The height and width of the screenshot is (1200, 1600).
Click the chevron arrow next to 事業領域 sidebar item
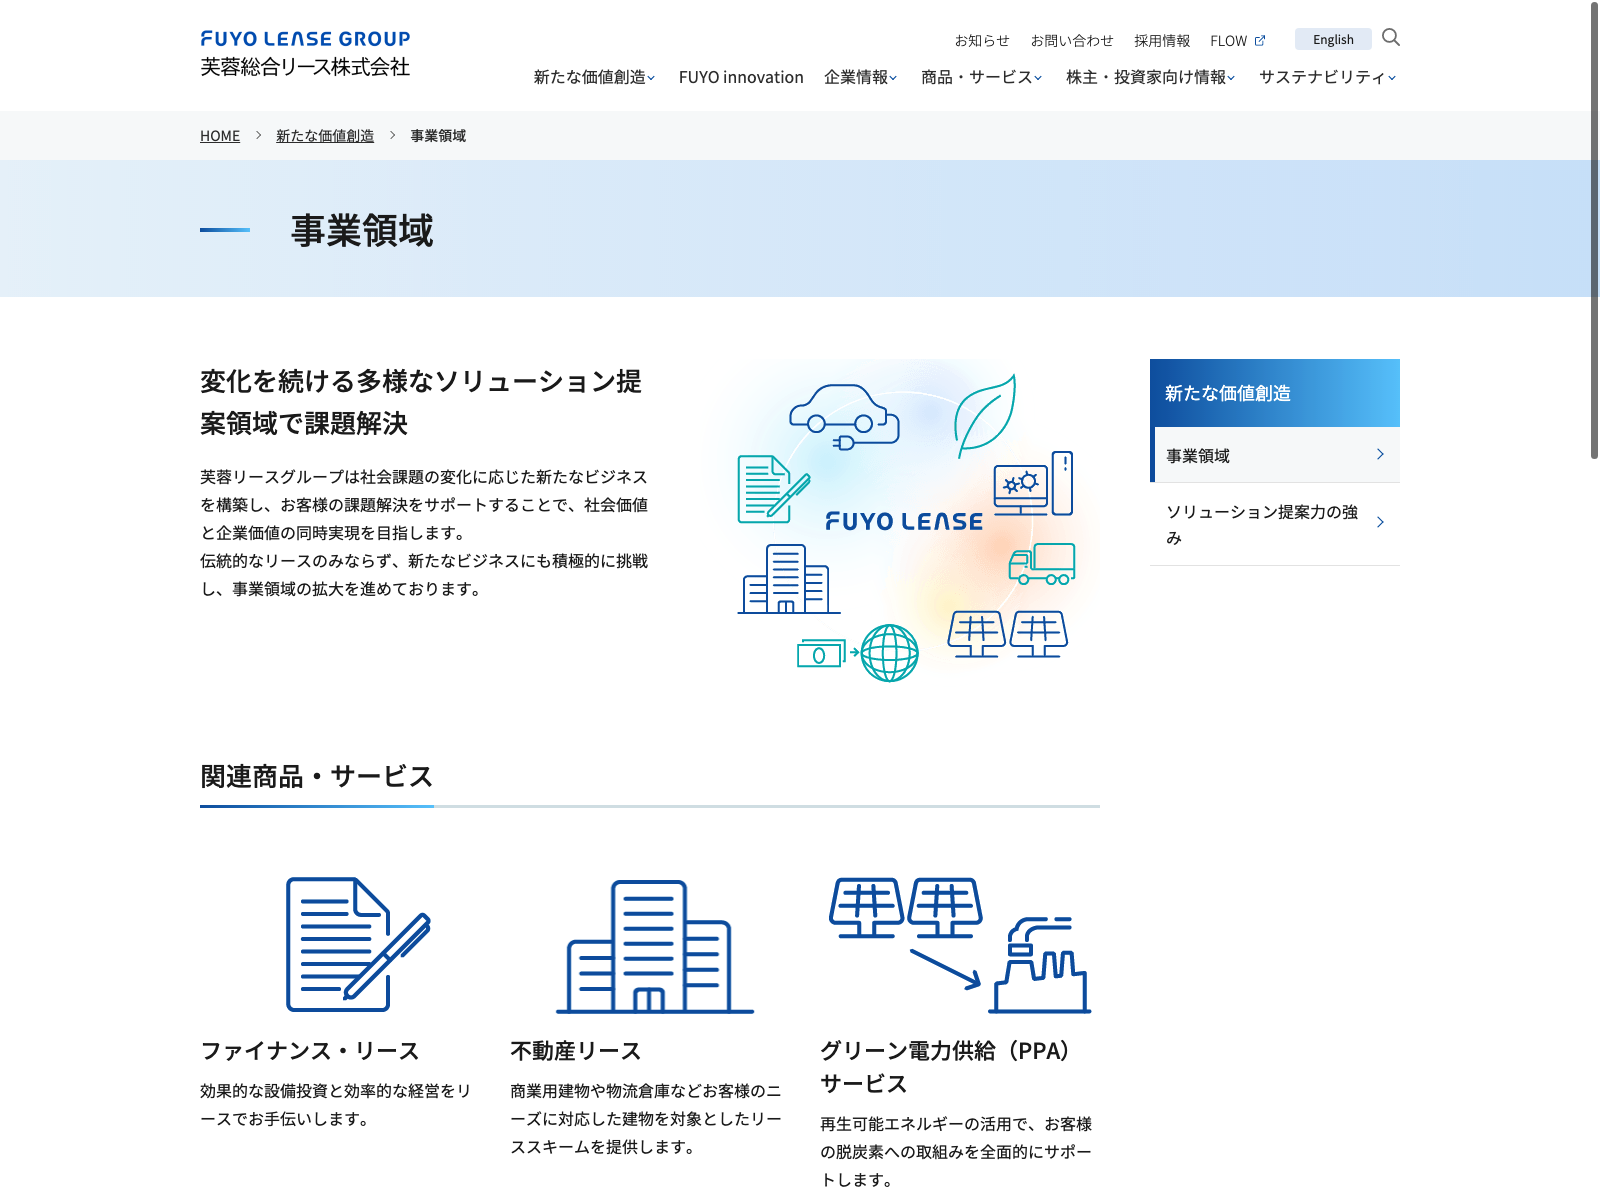point(1380,455)
